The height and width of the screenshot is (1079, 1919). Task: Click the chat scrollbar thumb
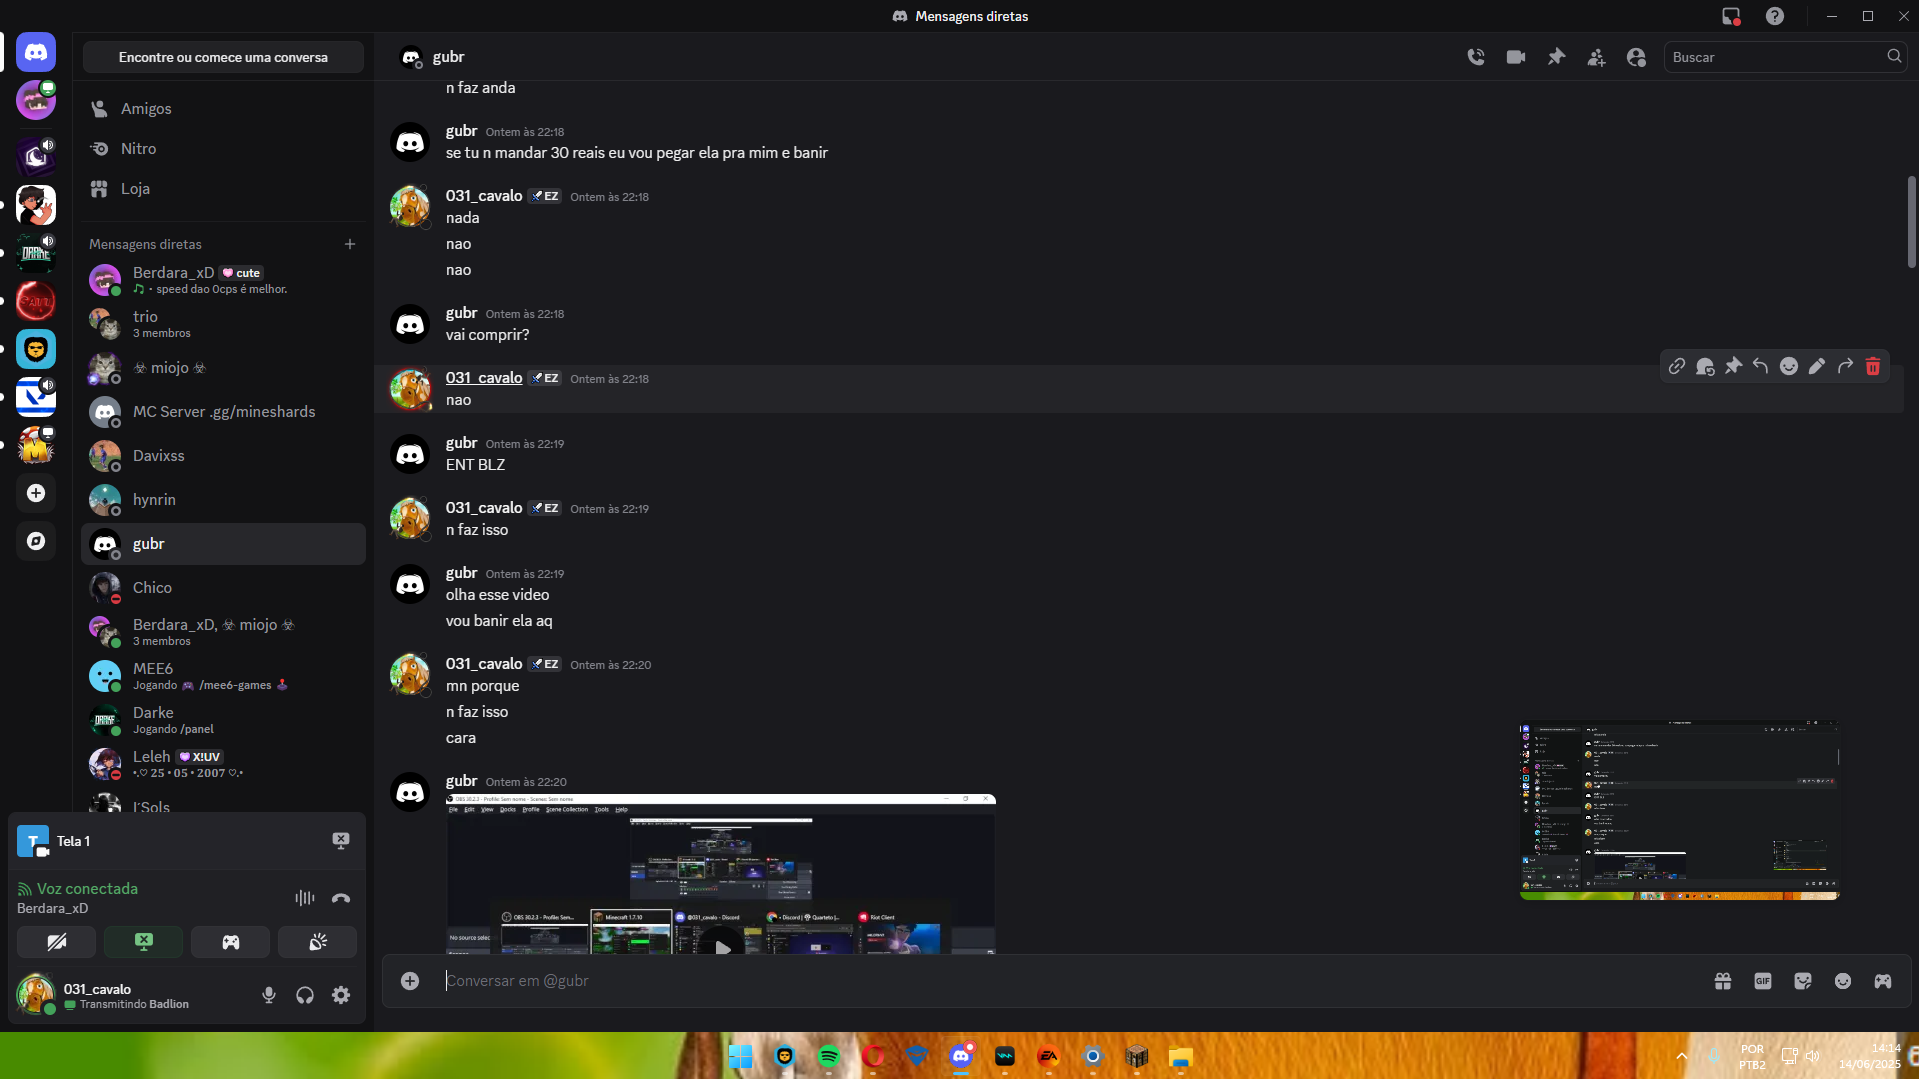(x=1911, y=222)
